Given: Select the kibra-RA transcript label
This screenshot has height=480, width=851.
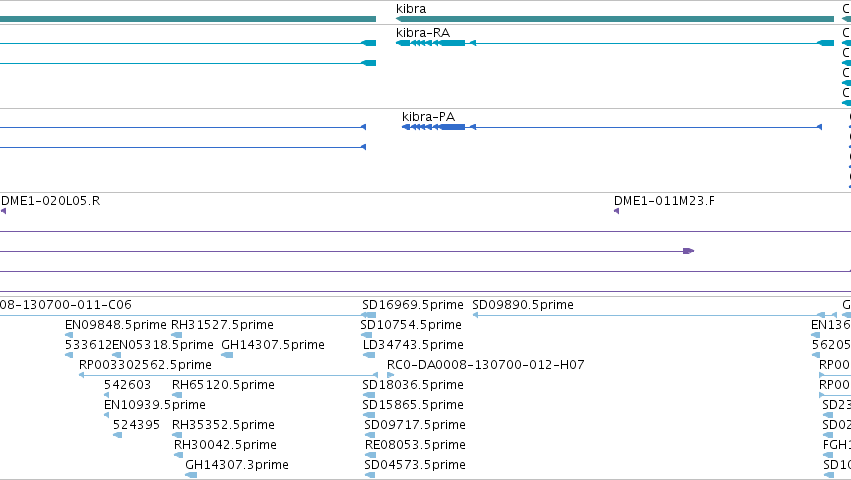Looking at the screenshot, I should tap(423, 33).
